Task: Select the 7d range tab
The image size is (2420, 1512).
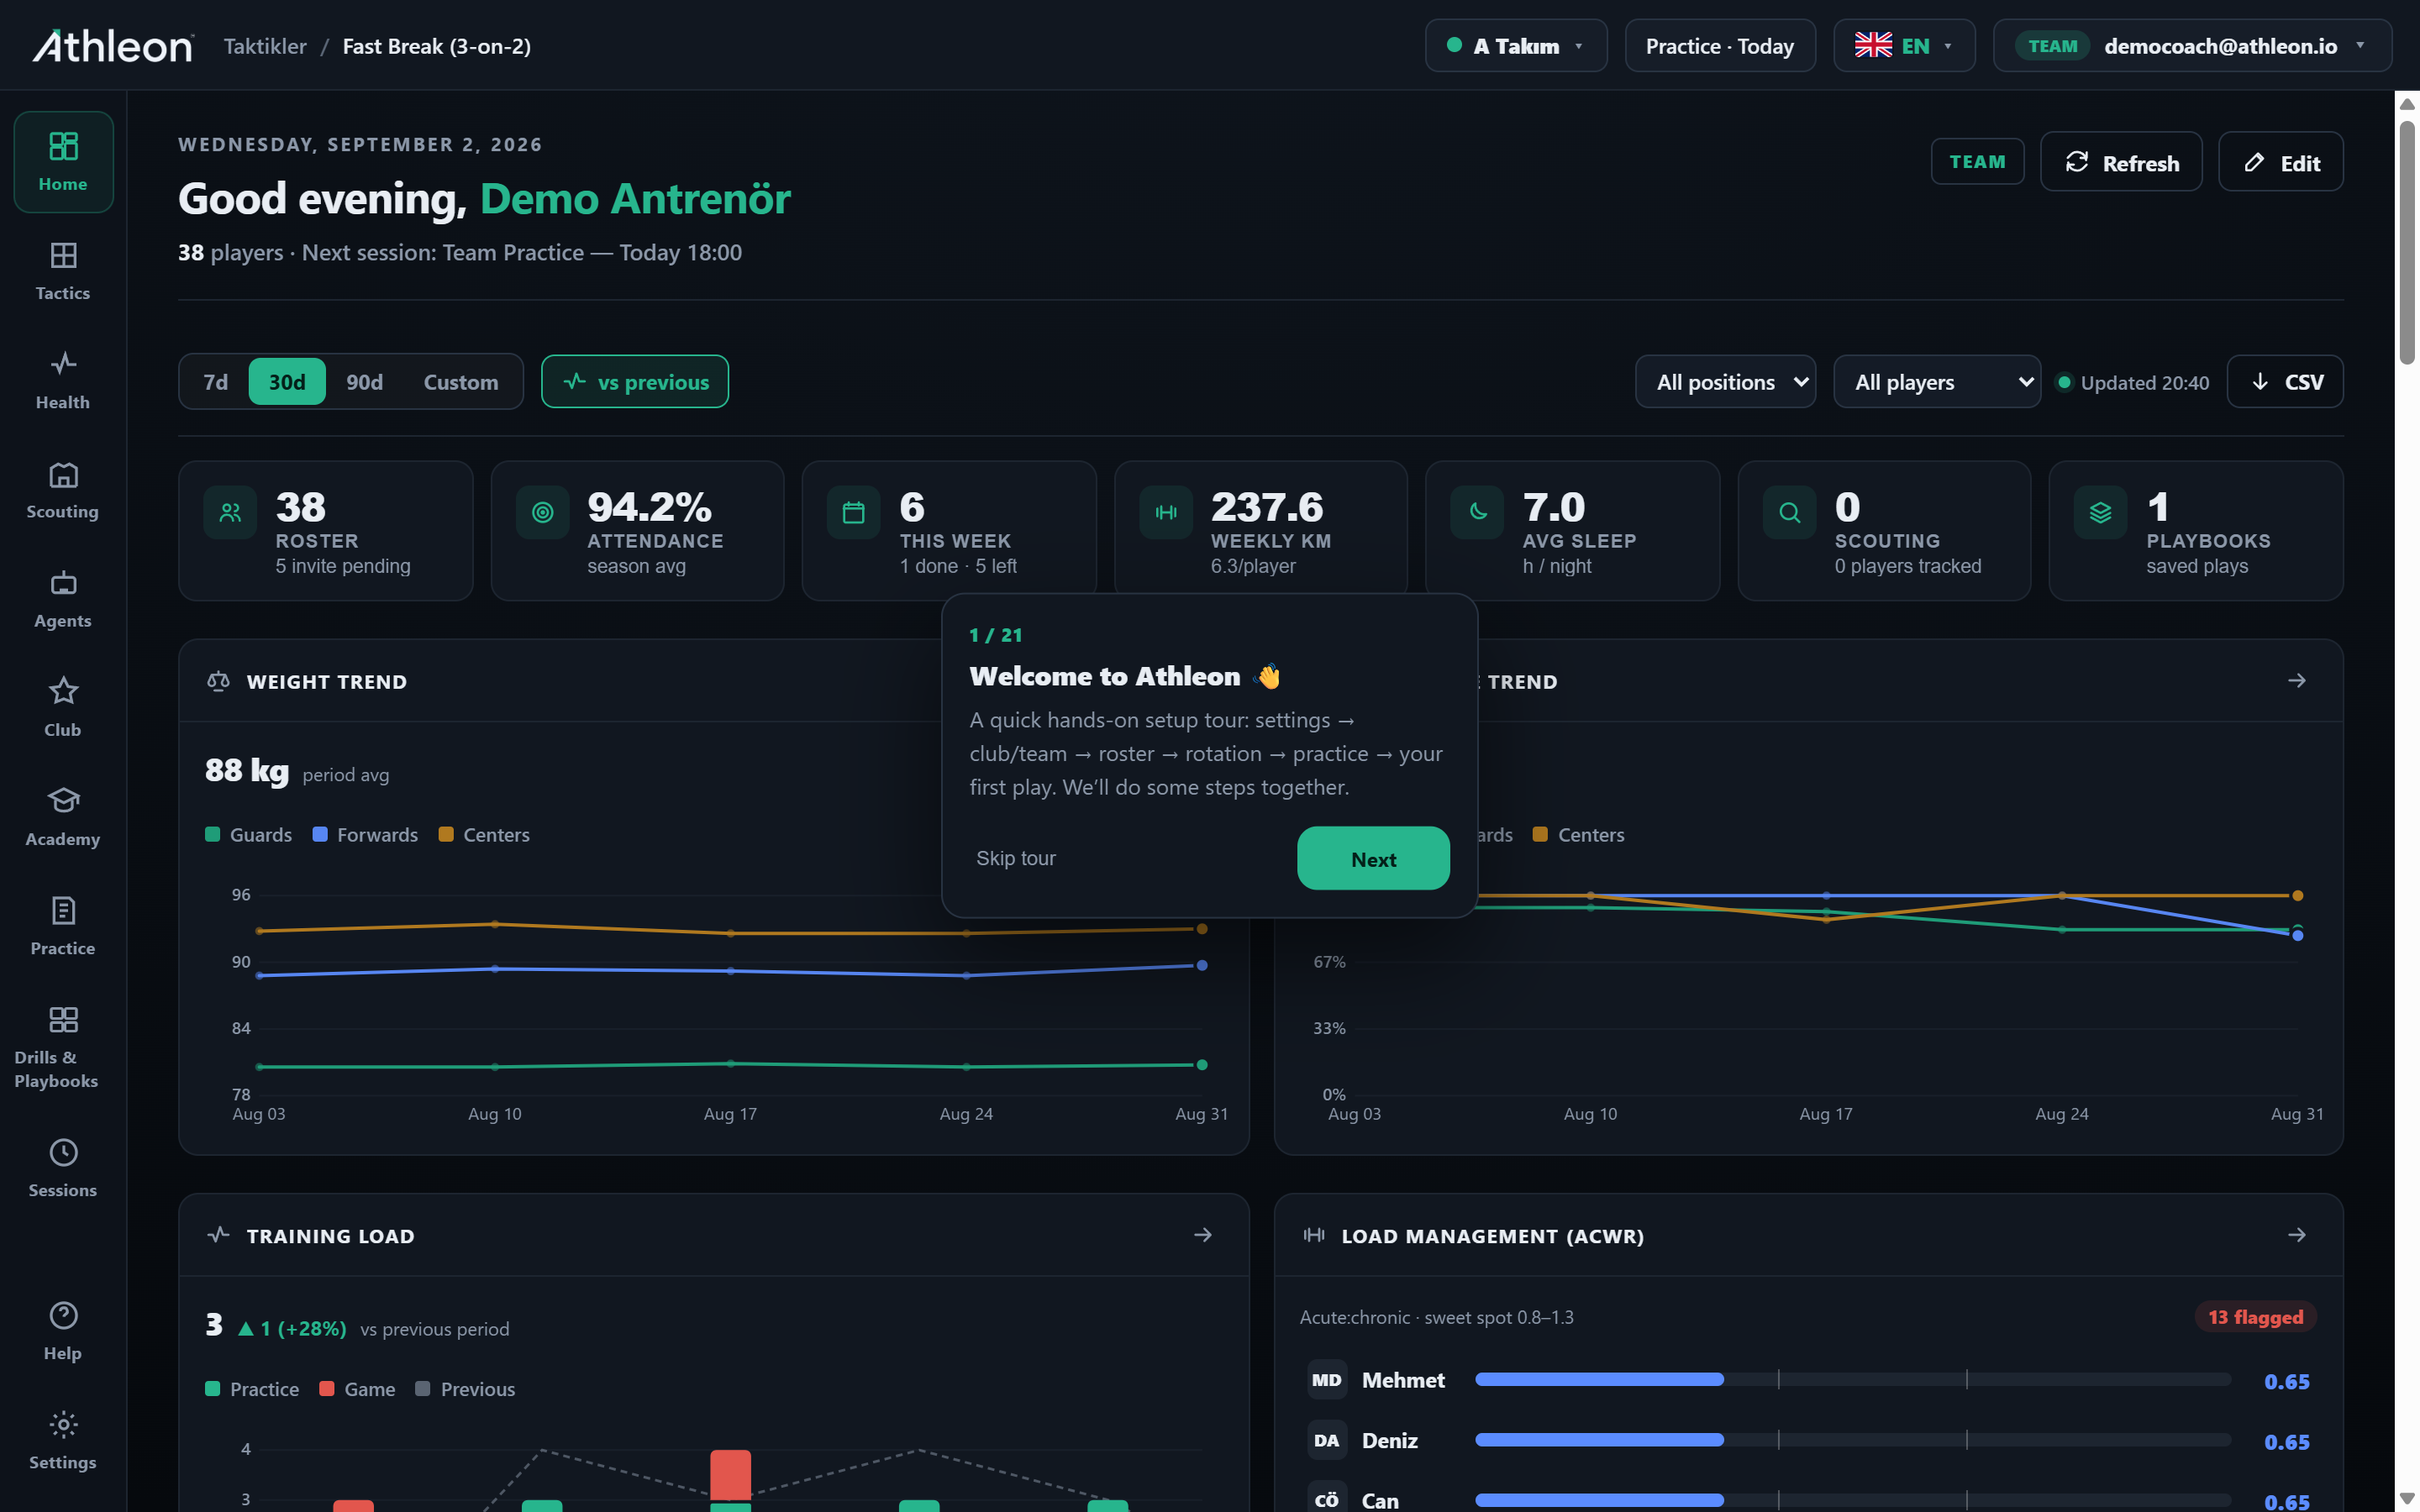Action: coord(216,381)
